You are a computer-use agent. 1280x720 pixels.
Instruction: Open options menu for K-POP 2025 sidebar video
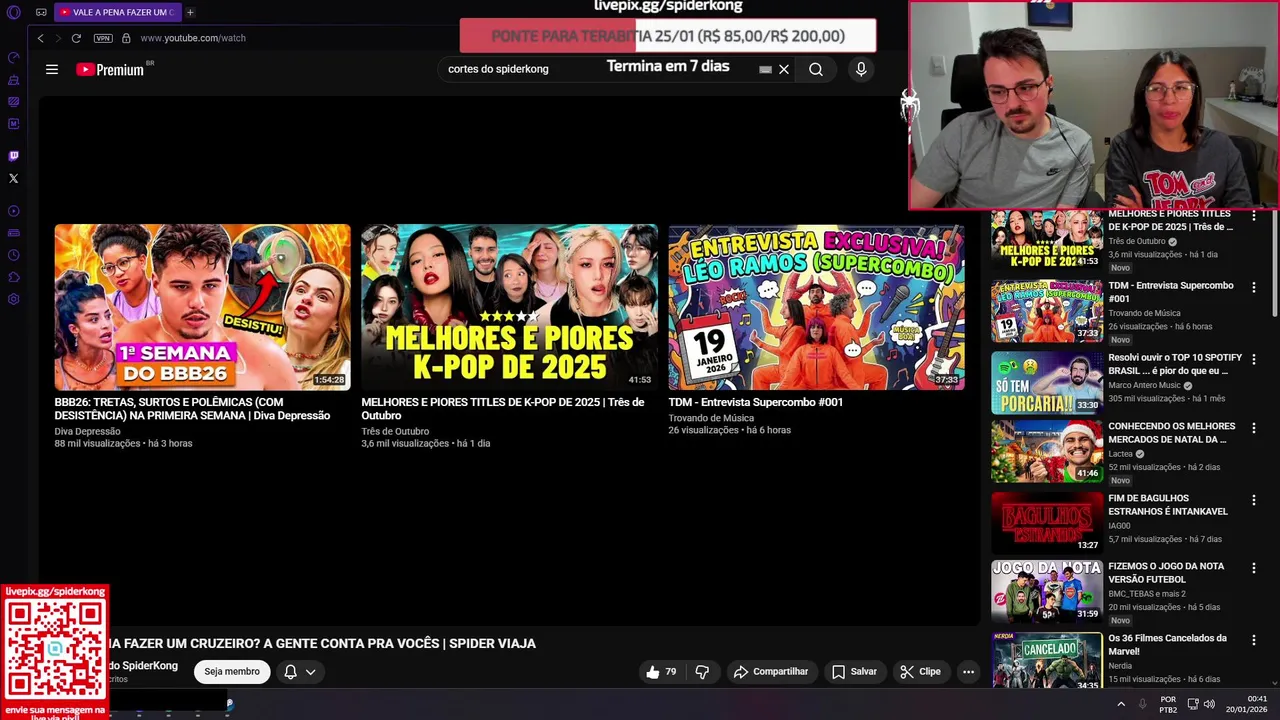coord(1254,215)
